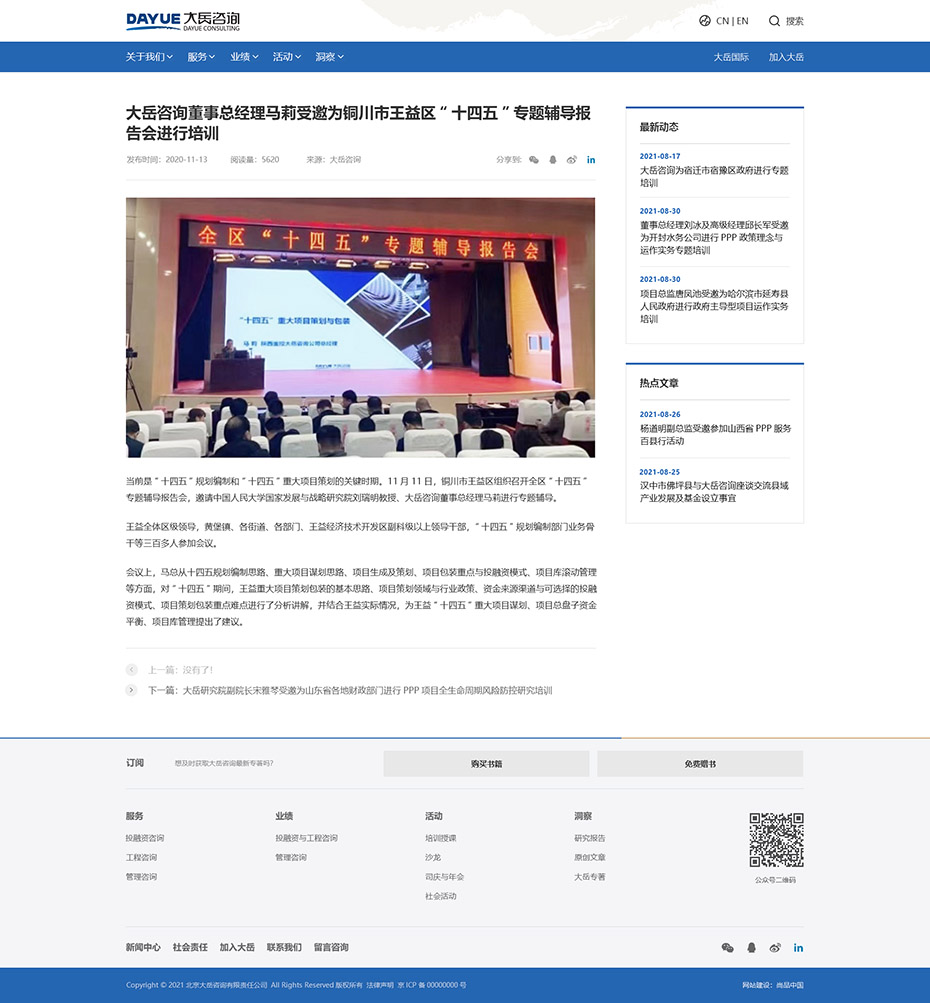Expand the 洞察 navigation dropdown

[329, 57]
